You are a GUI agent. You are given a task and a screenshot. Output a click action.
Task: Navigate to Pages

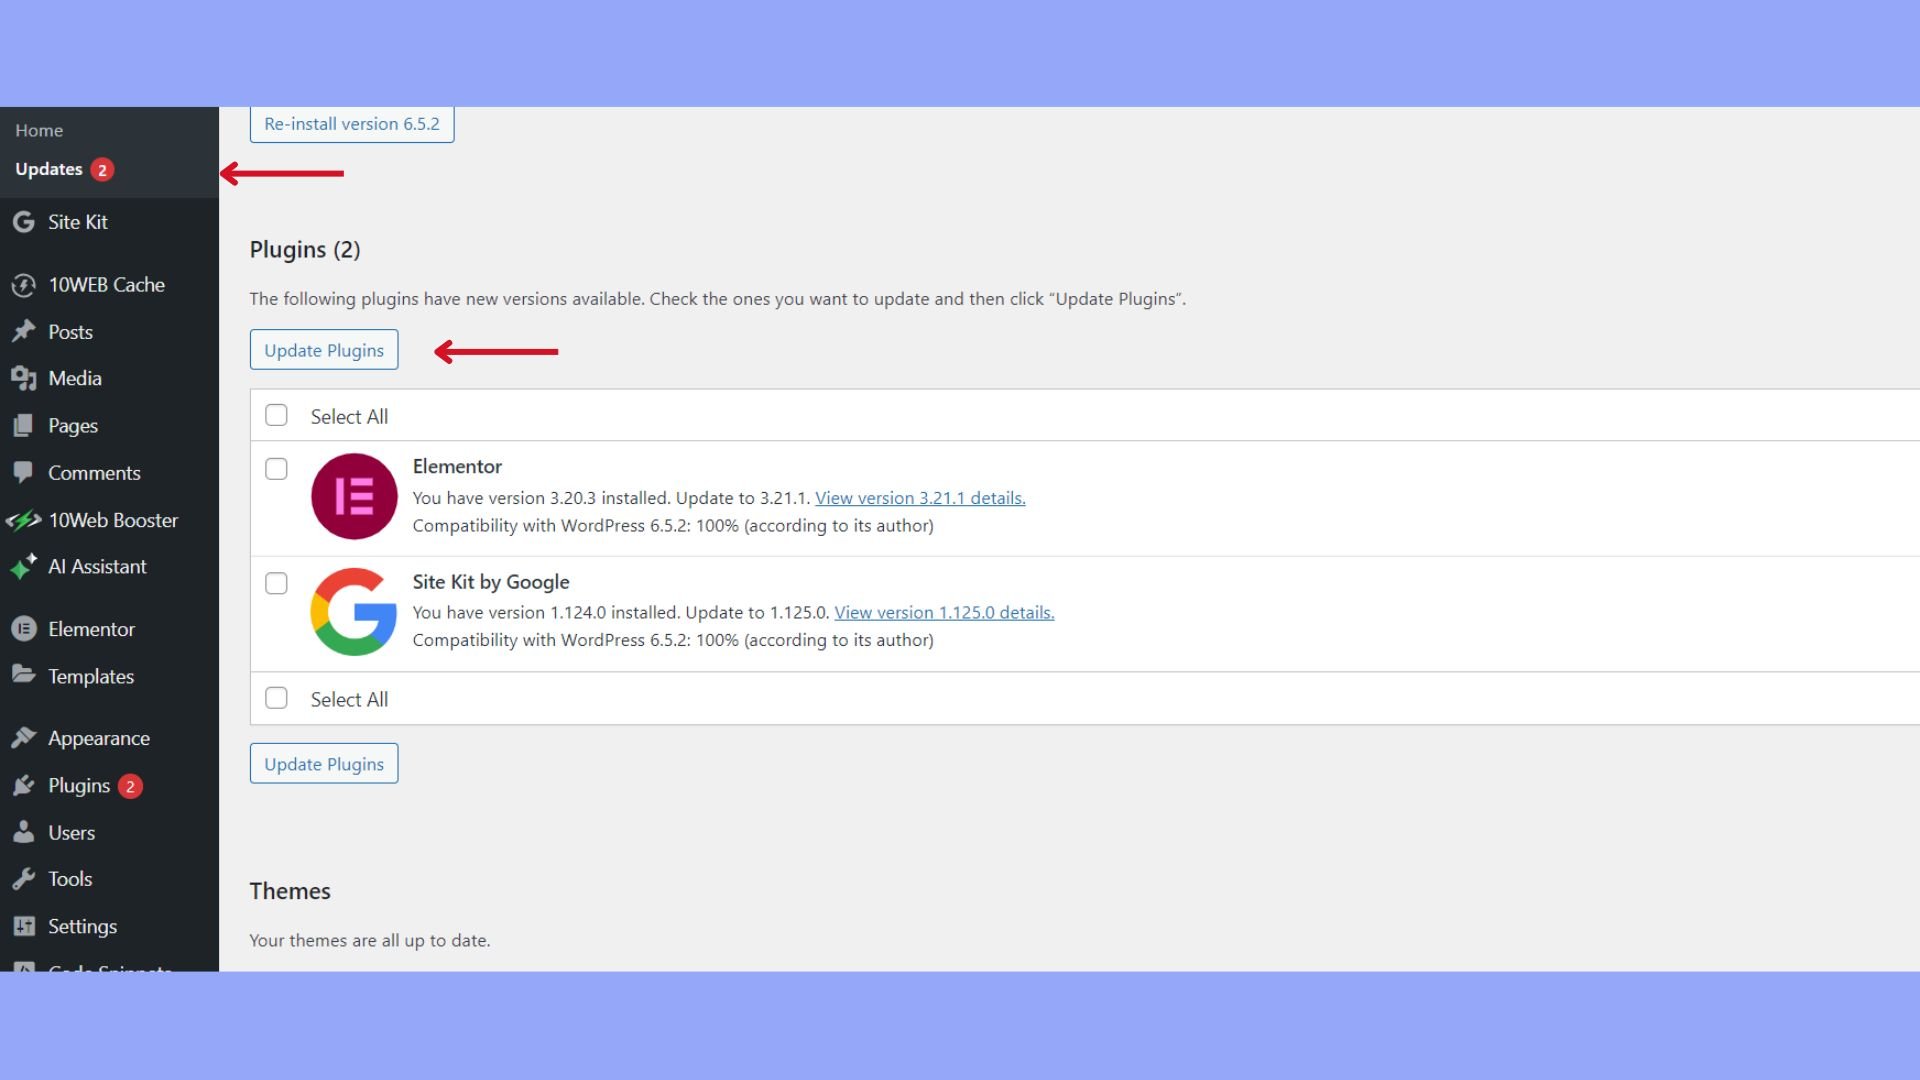tap(73, 425)
